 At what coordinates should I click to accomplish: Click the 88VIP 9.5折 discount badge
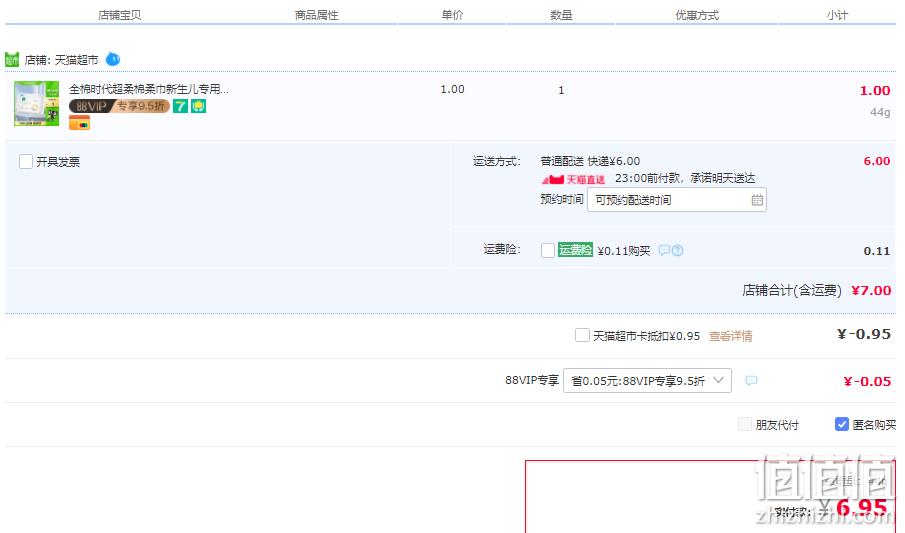tap(119, 106)
